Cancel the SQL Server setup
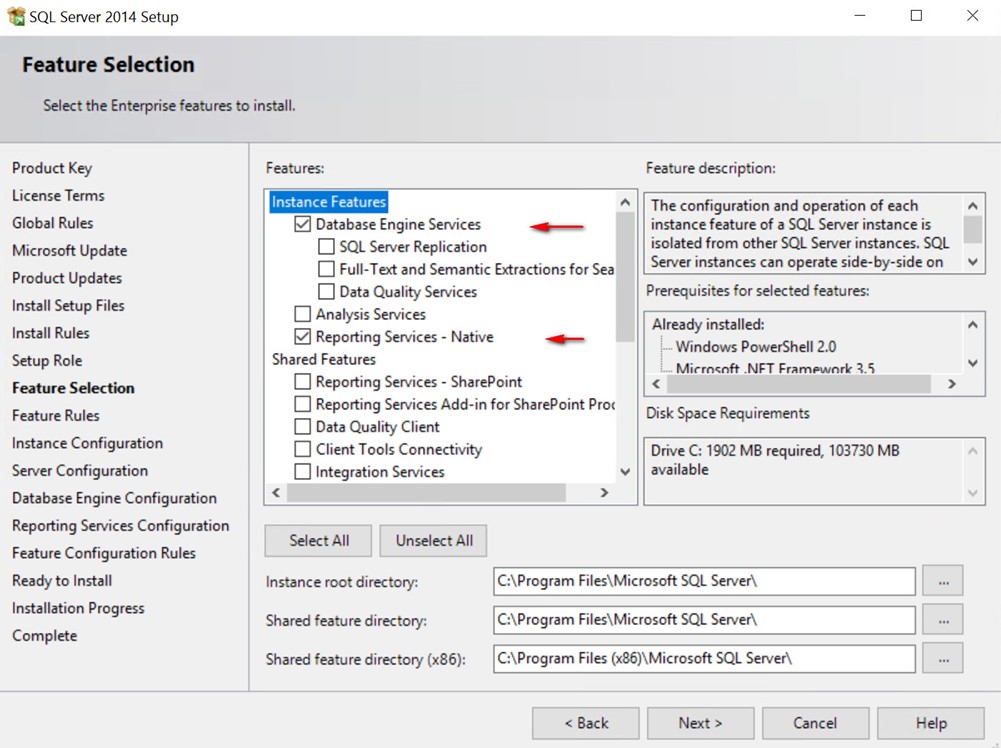Screen dimensions: 1001x748 point(815,723)
